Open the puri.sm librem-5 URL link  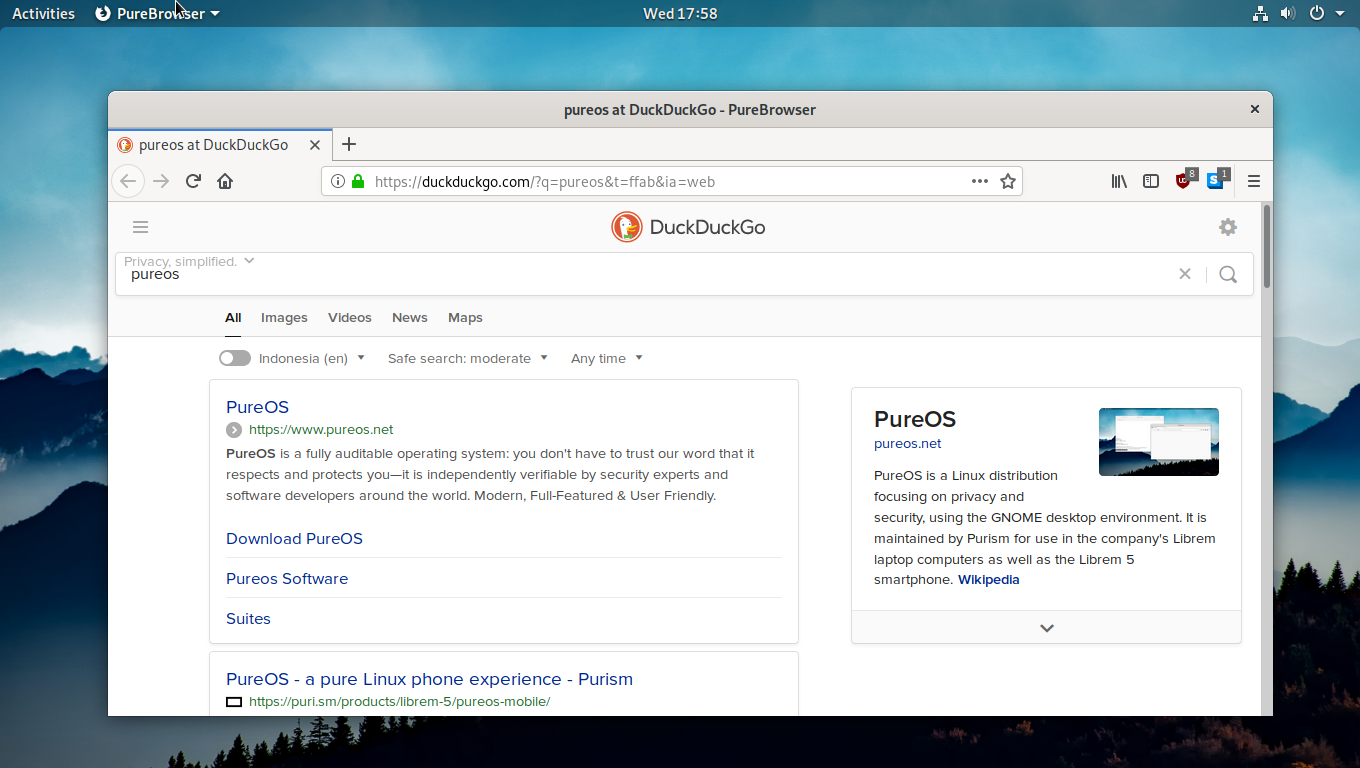pos(399,702)
